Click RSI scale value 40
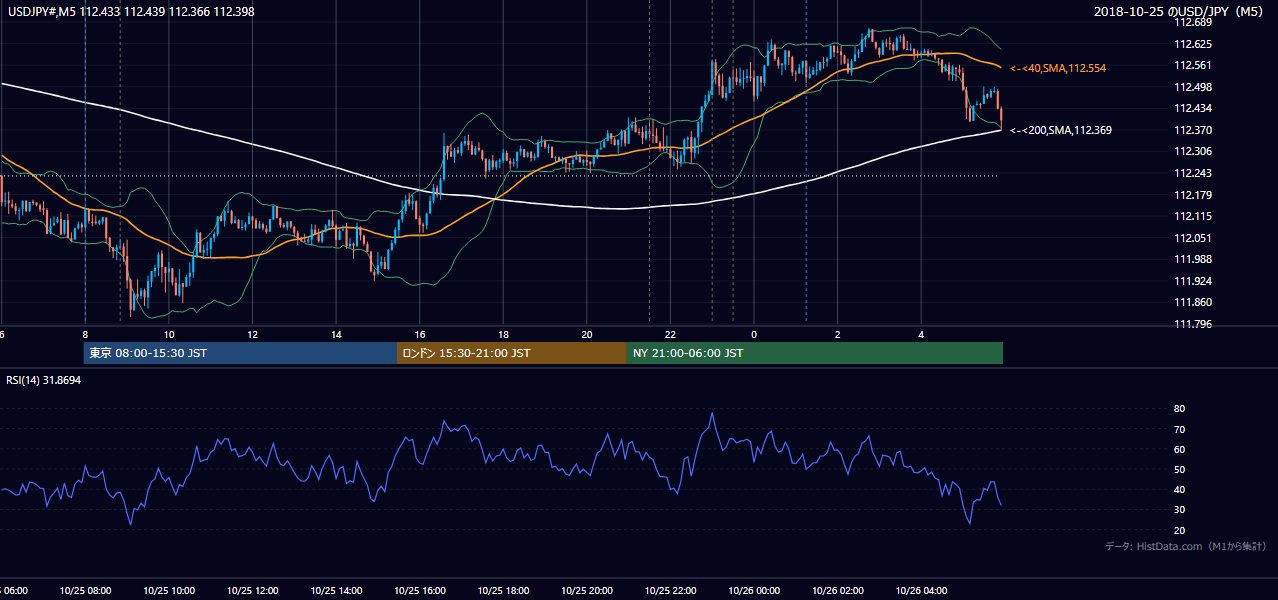 tap(1179, 489)
